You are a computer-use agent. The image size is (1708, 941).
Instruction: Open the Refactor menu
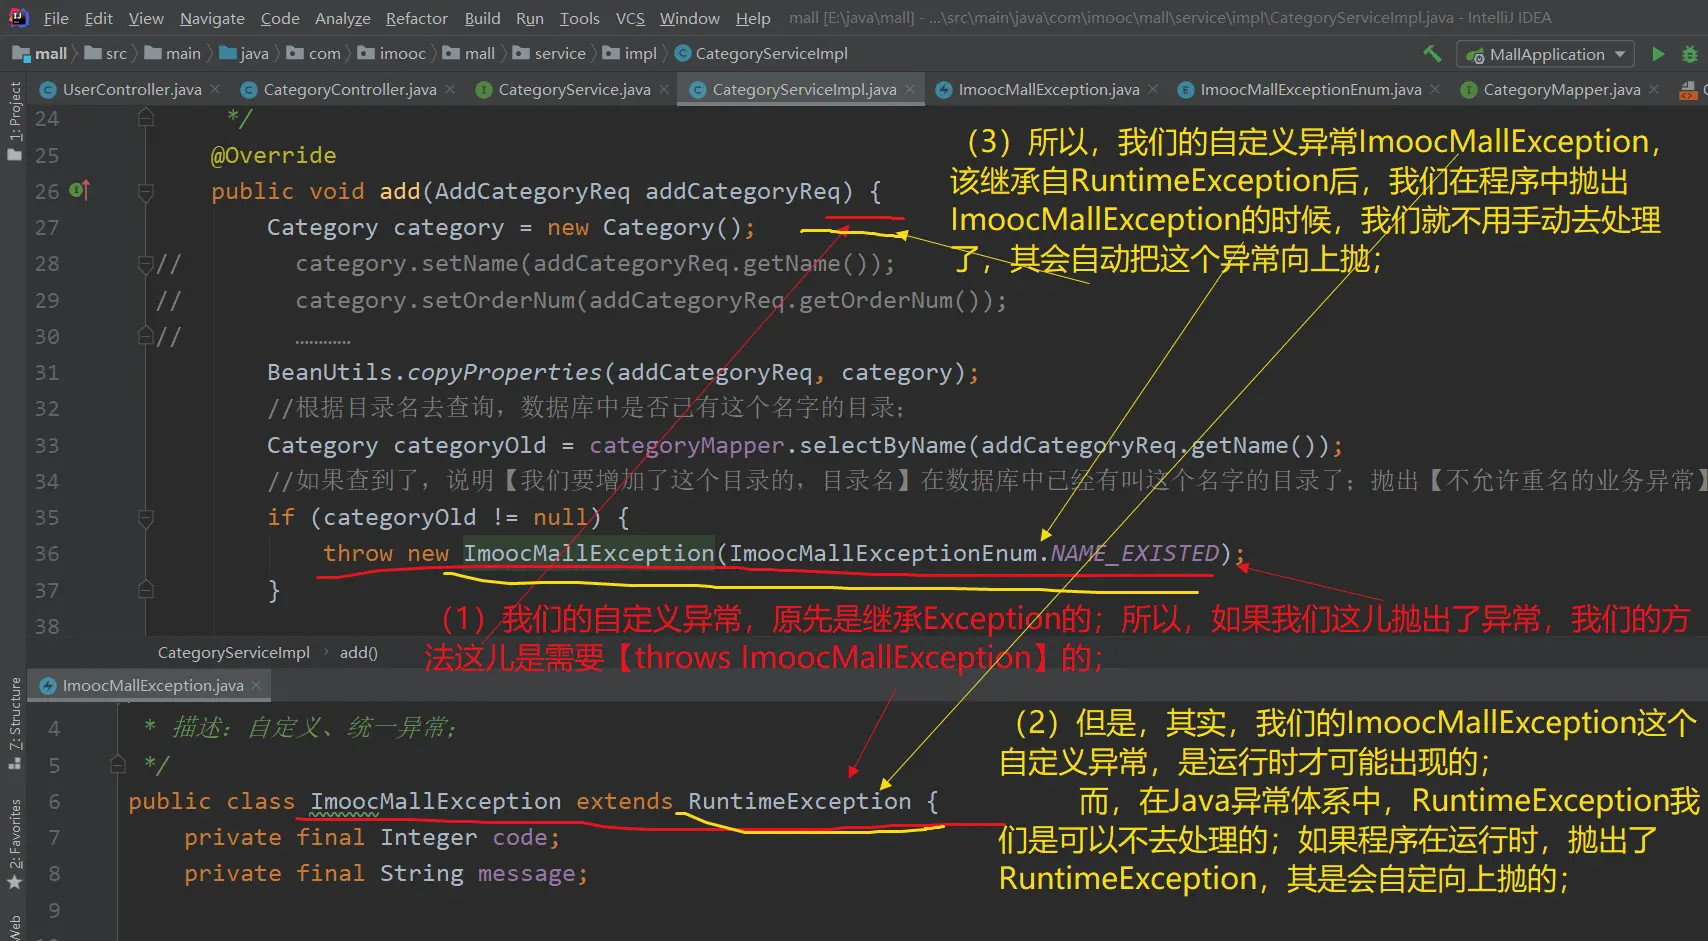point(416,18)
